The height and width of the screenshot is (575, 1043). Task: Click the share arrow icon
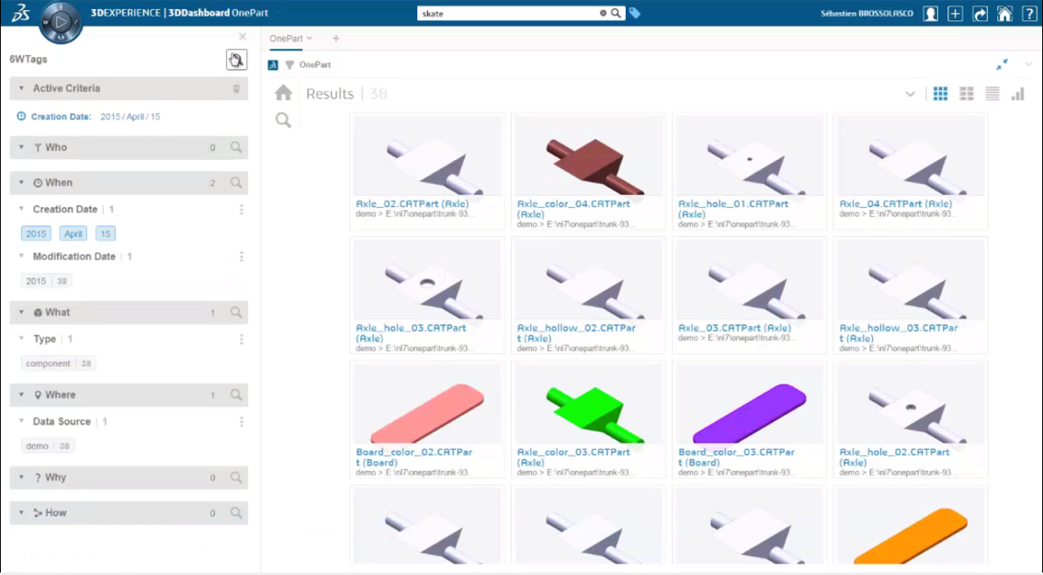click(x=980, y=13)
